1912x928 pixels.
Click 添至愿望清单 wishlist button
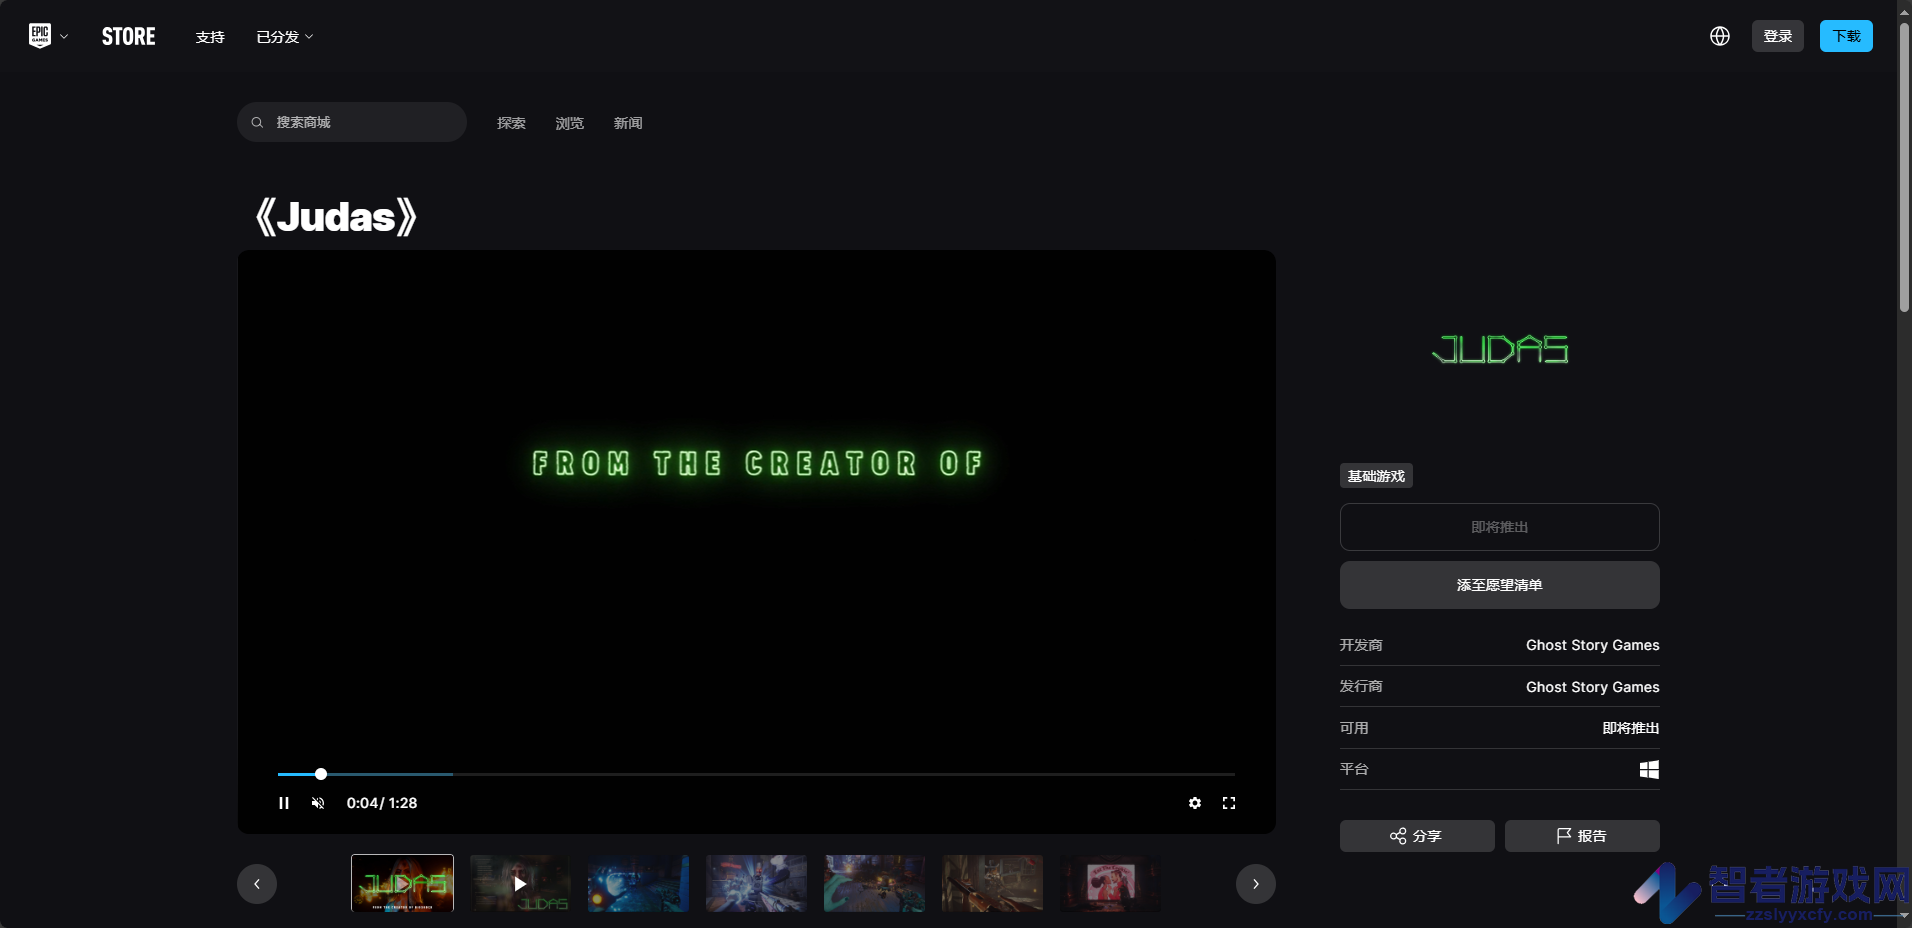[1500, 585]
